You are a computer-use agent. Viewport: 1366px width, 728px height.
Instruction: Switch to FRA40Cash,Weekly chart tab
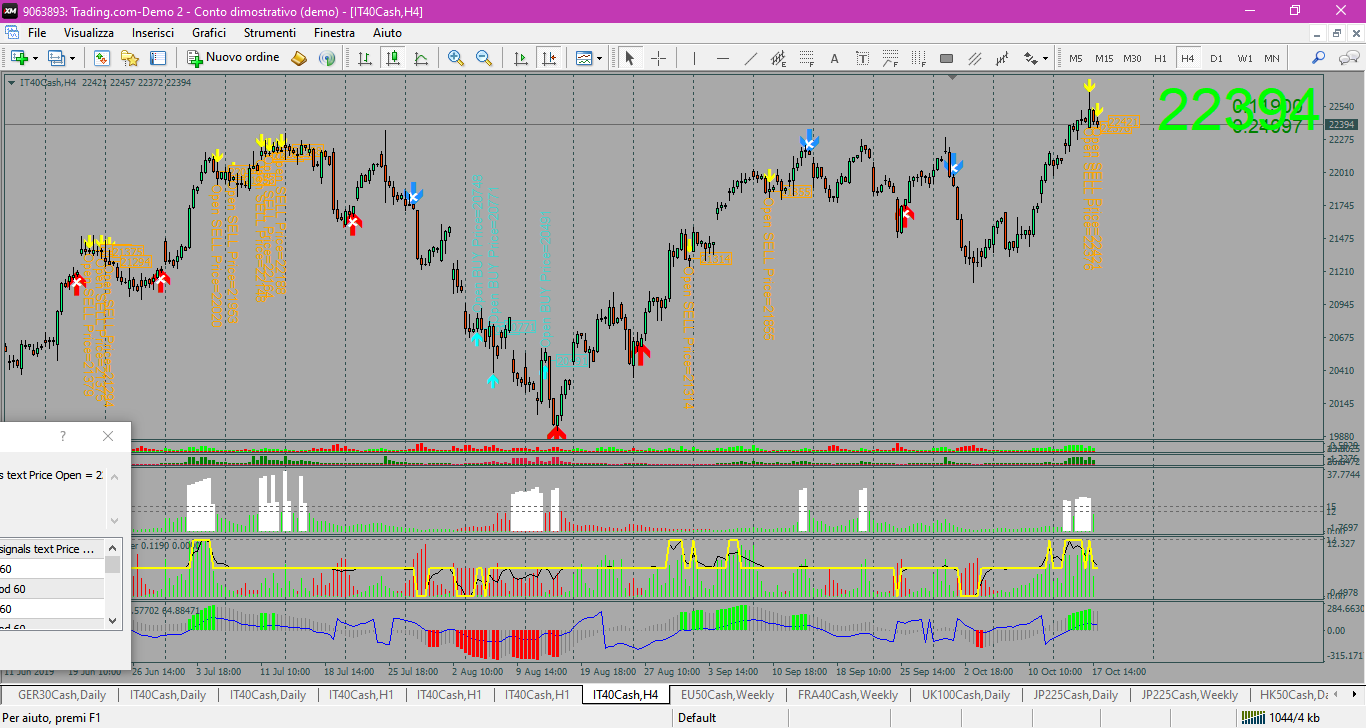[x=848, y=694]
